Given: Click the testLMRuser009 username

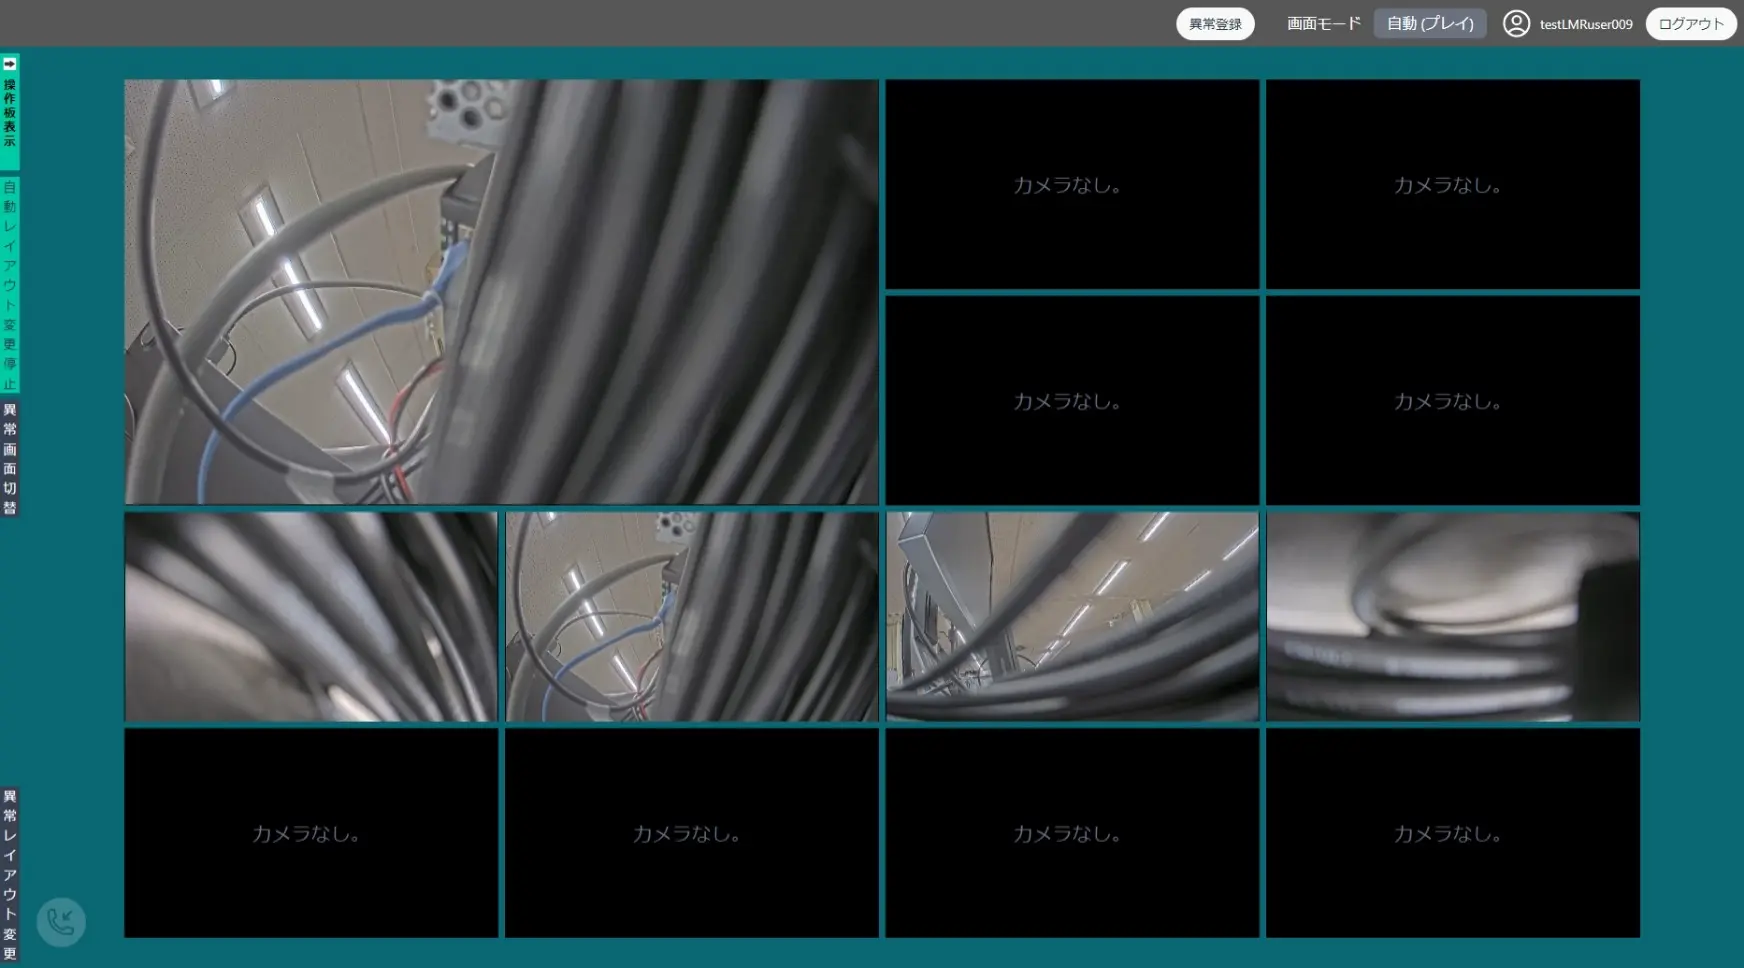Looking at the screenshot, I should (1585, 24).
